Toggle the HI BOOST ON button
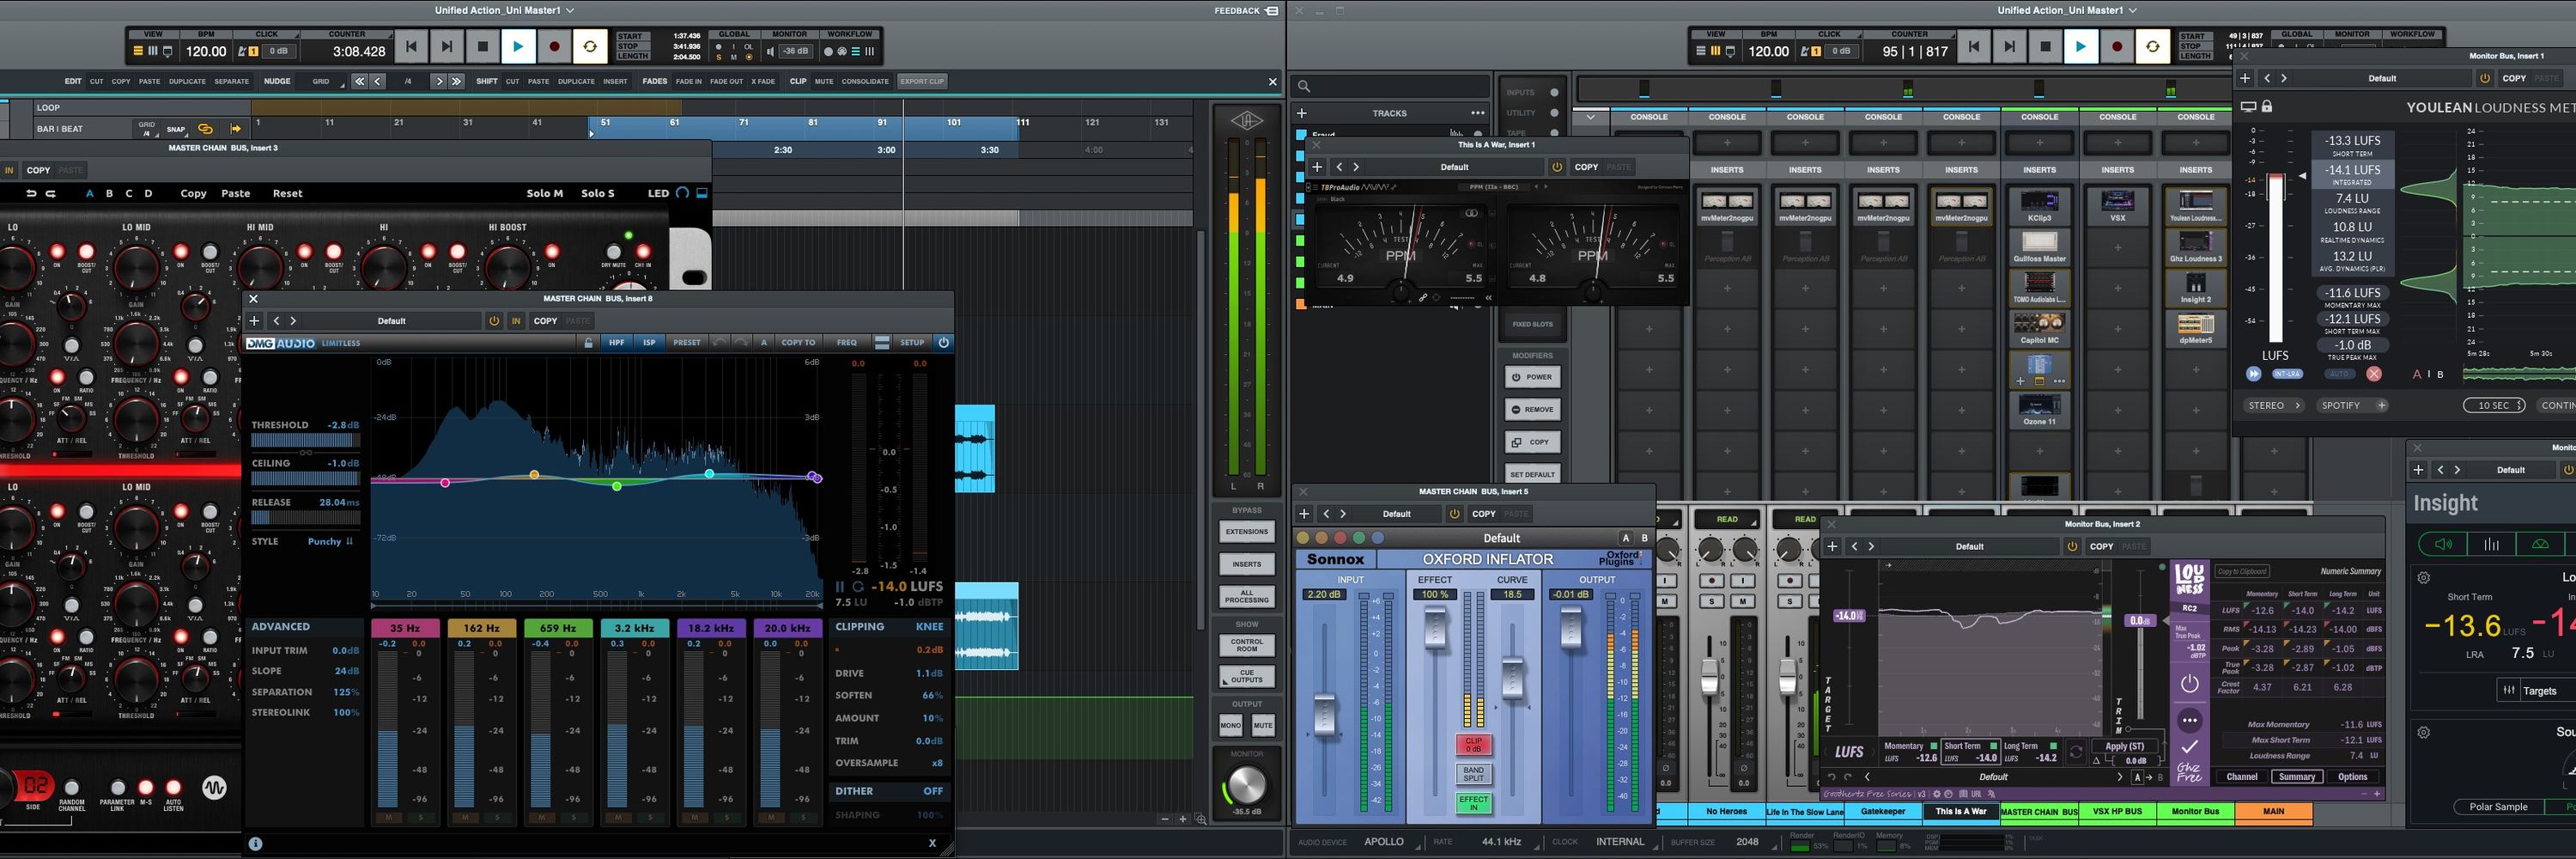Viewport: 2576px width, 859px height. 552,252
